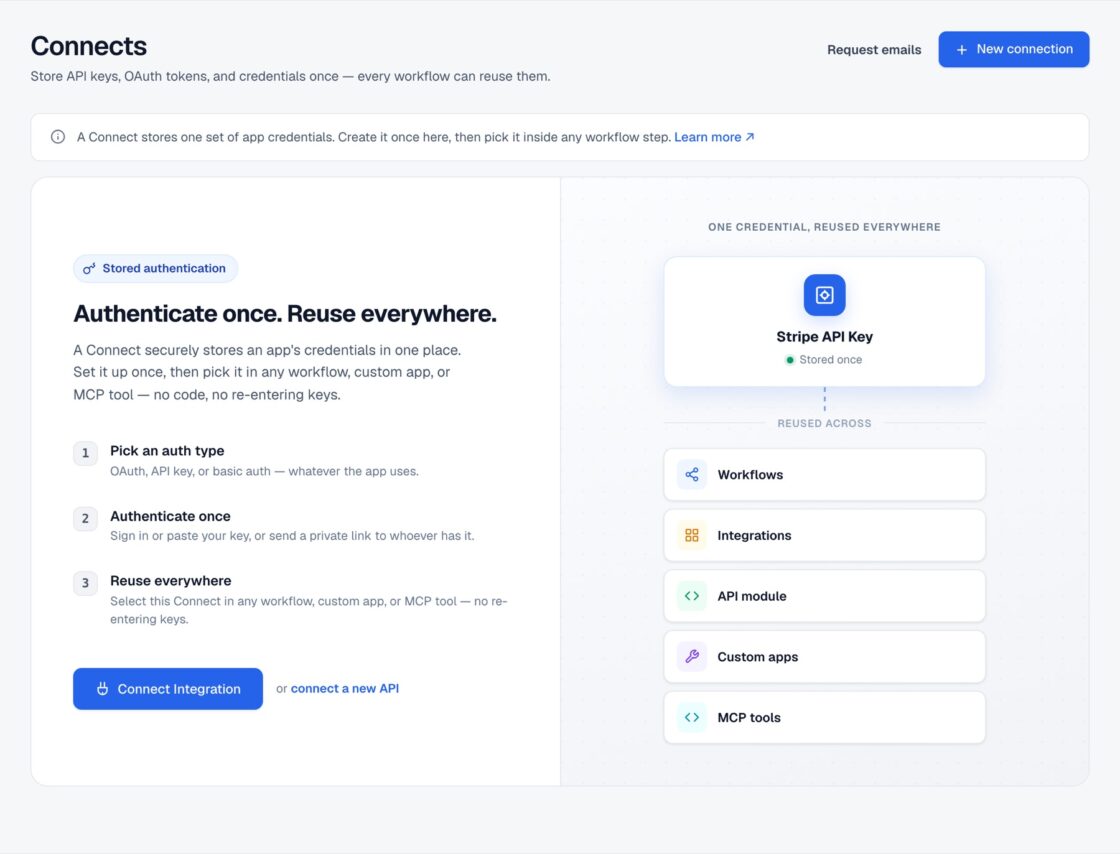Click the plug icon on Connect Integration

[103, 688]
